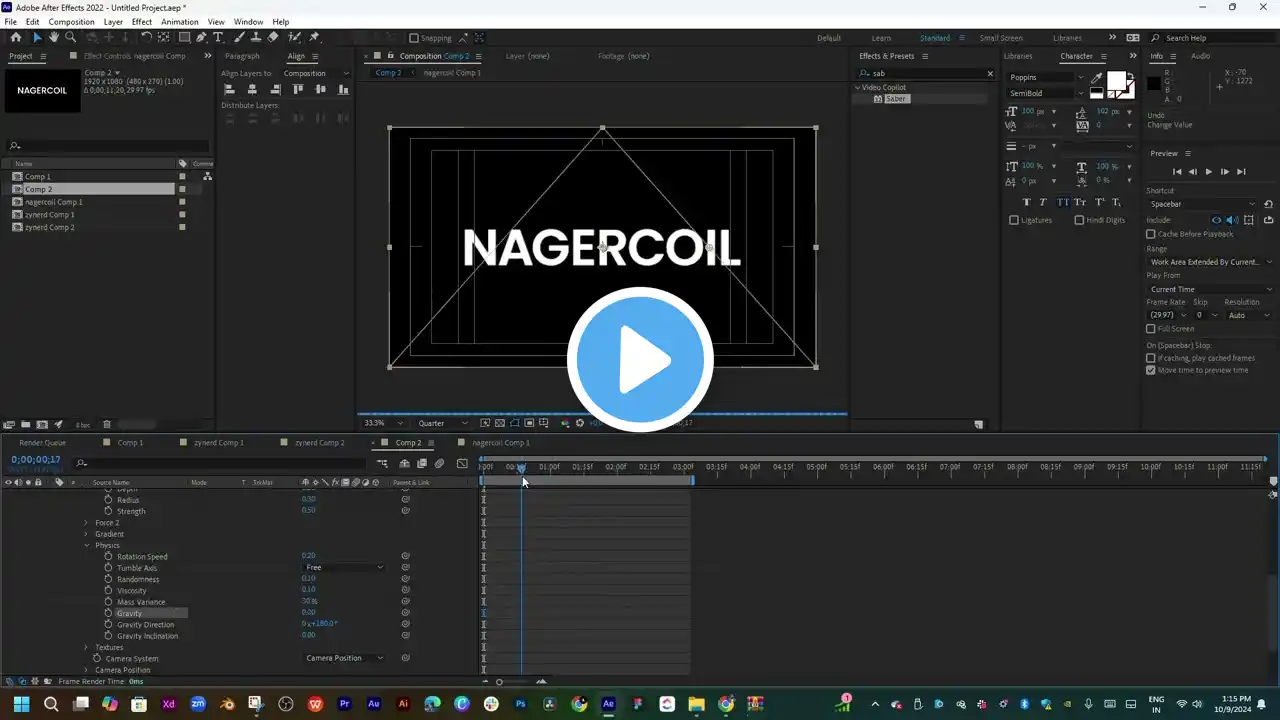
Task: Click the eyedropper in the Character panel
Action: coord(1097,78)
